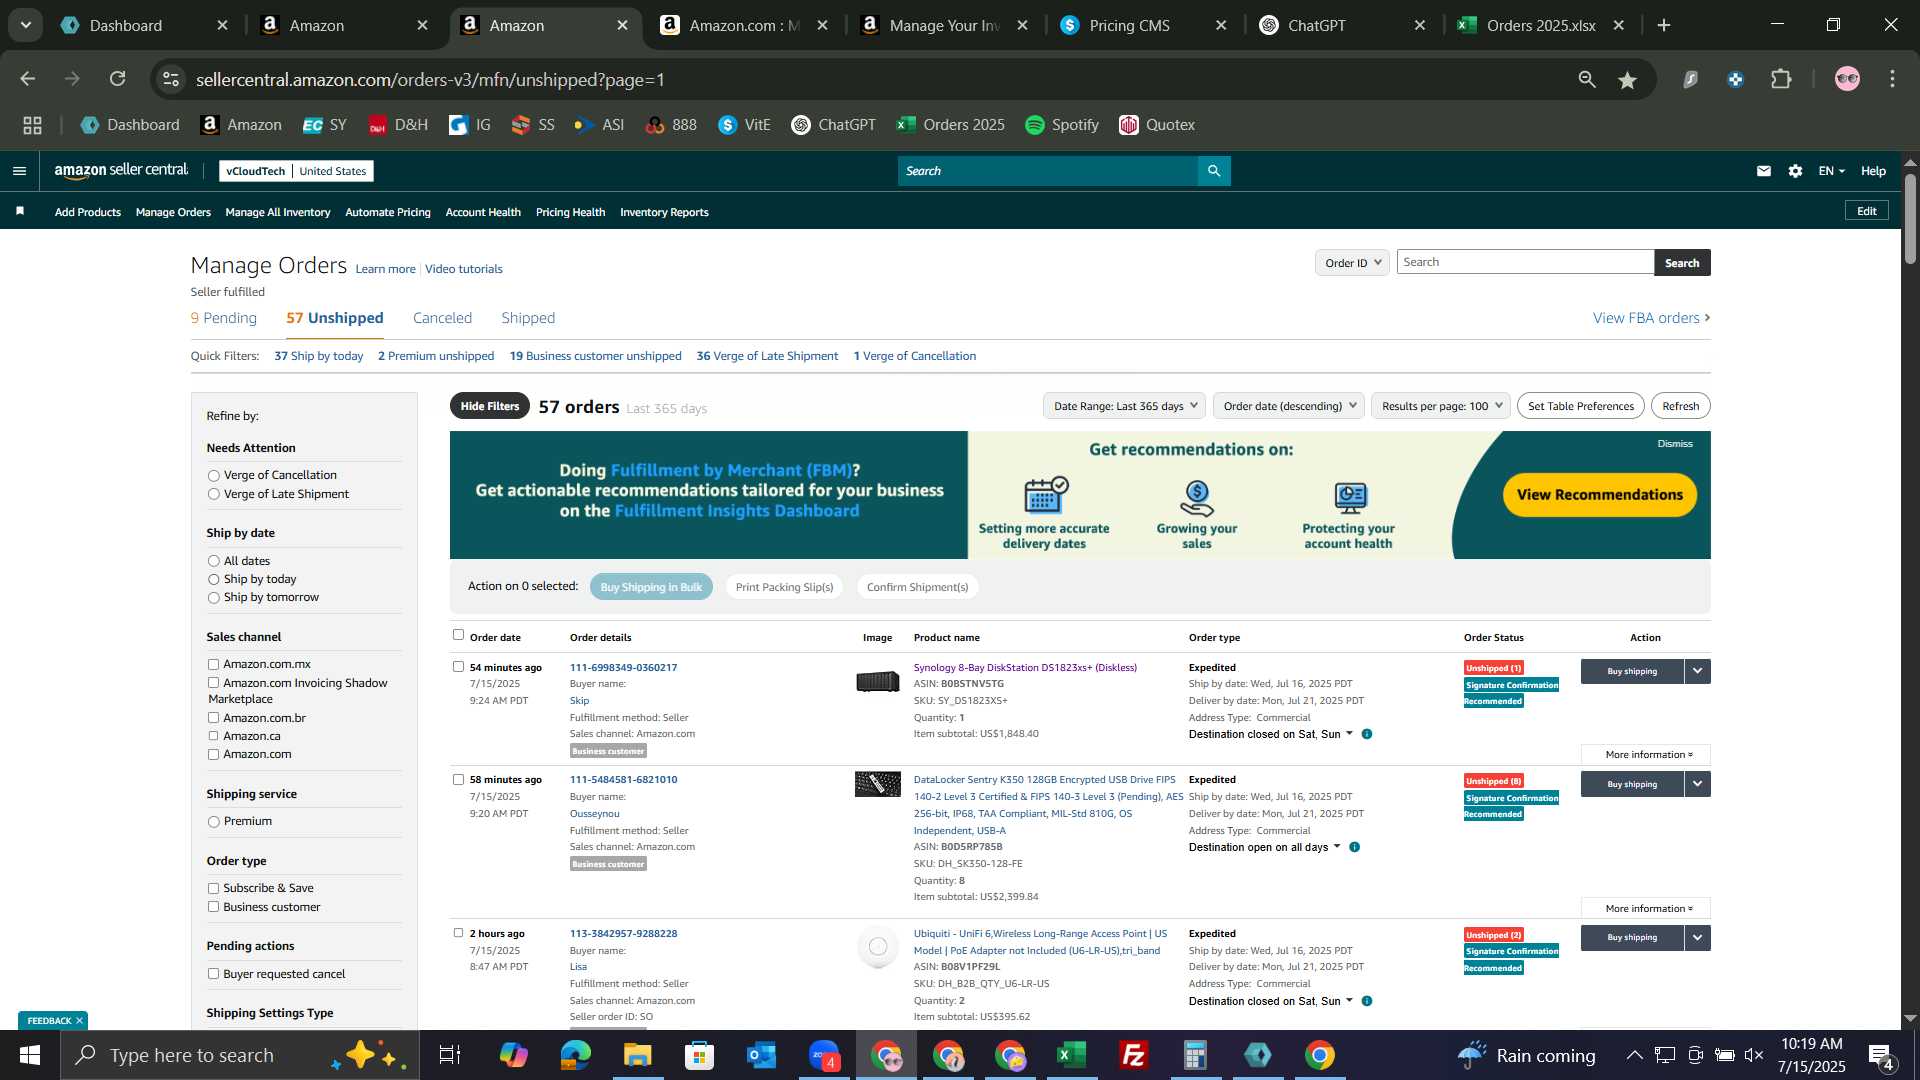Open the Set Table Preferences button

(x=1580, y=406)
